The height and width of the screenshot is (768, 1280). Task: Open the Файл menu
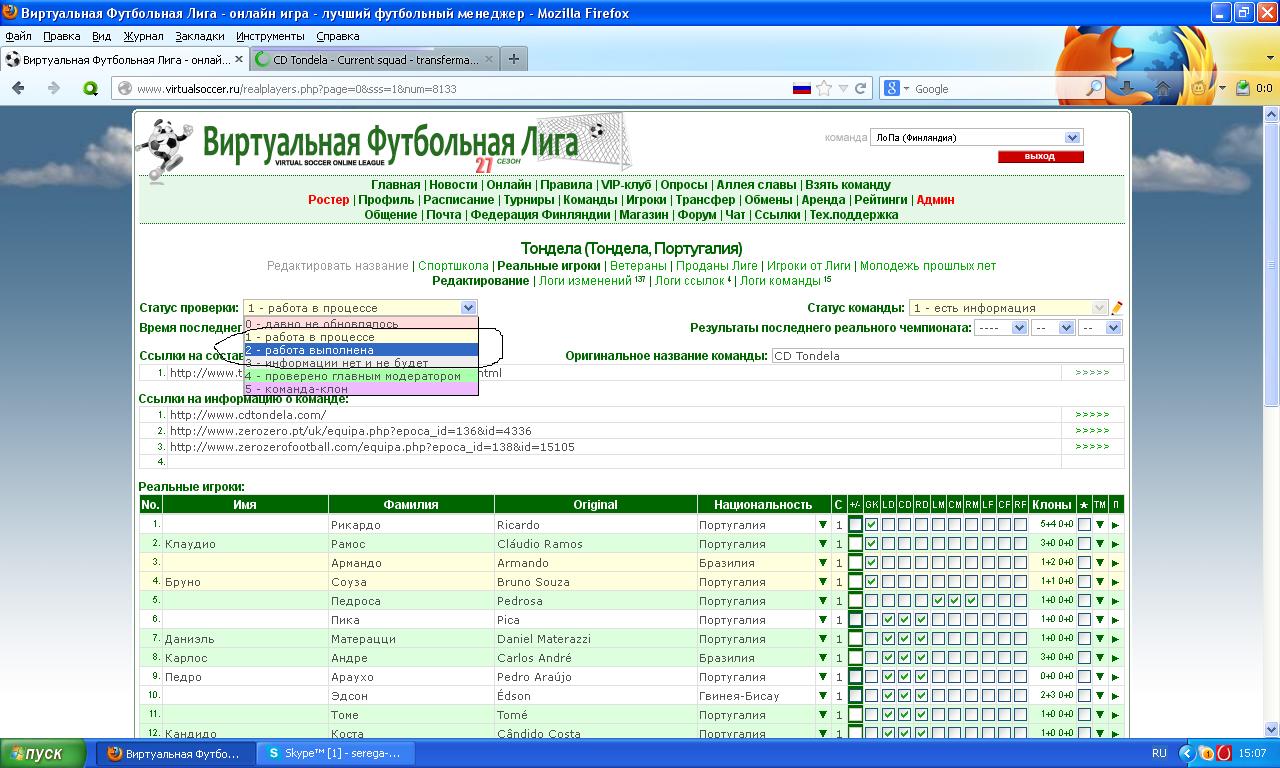point(18,36)
